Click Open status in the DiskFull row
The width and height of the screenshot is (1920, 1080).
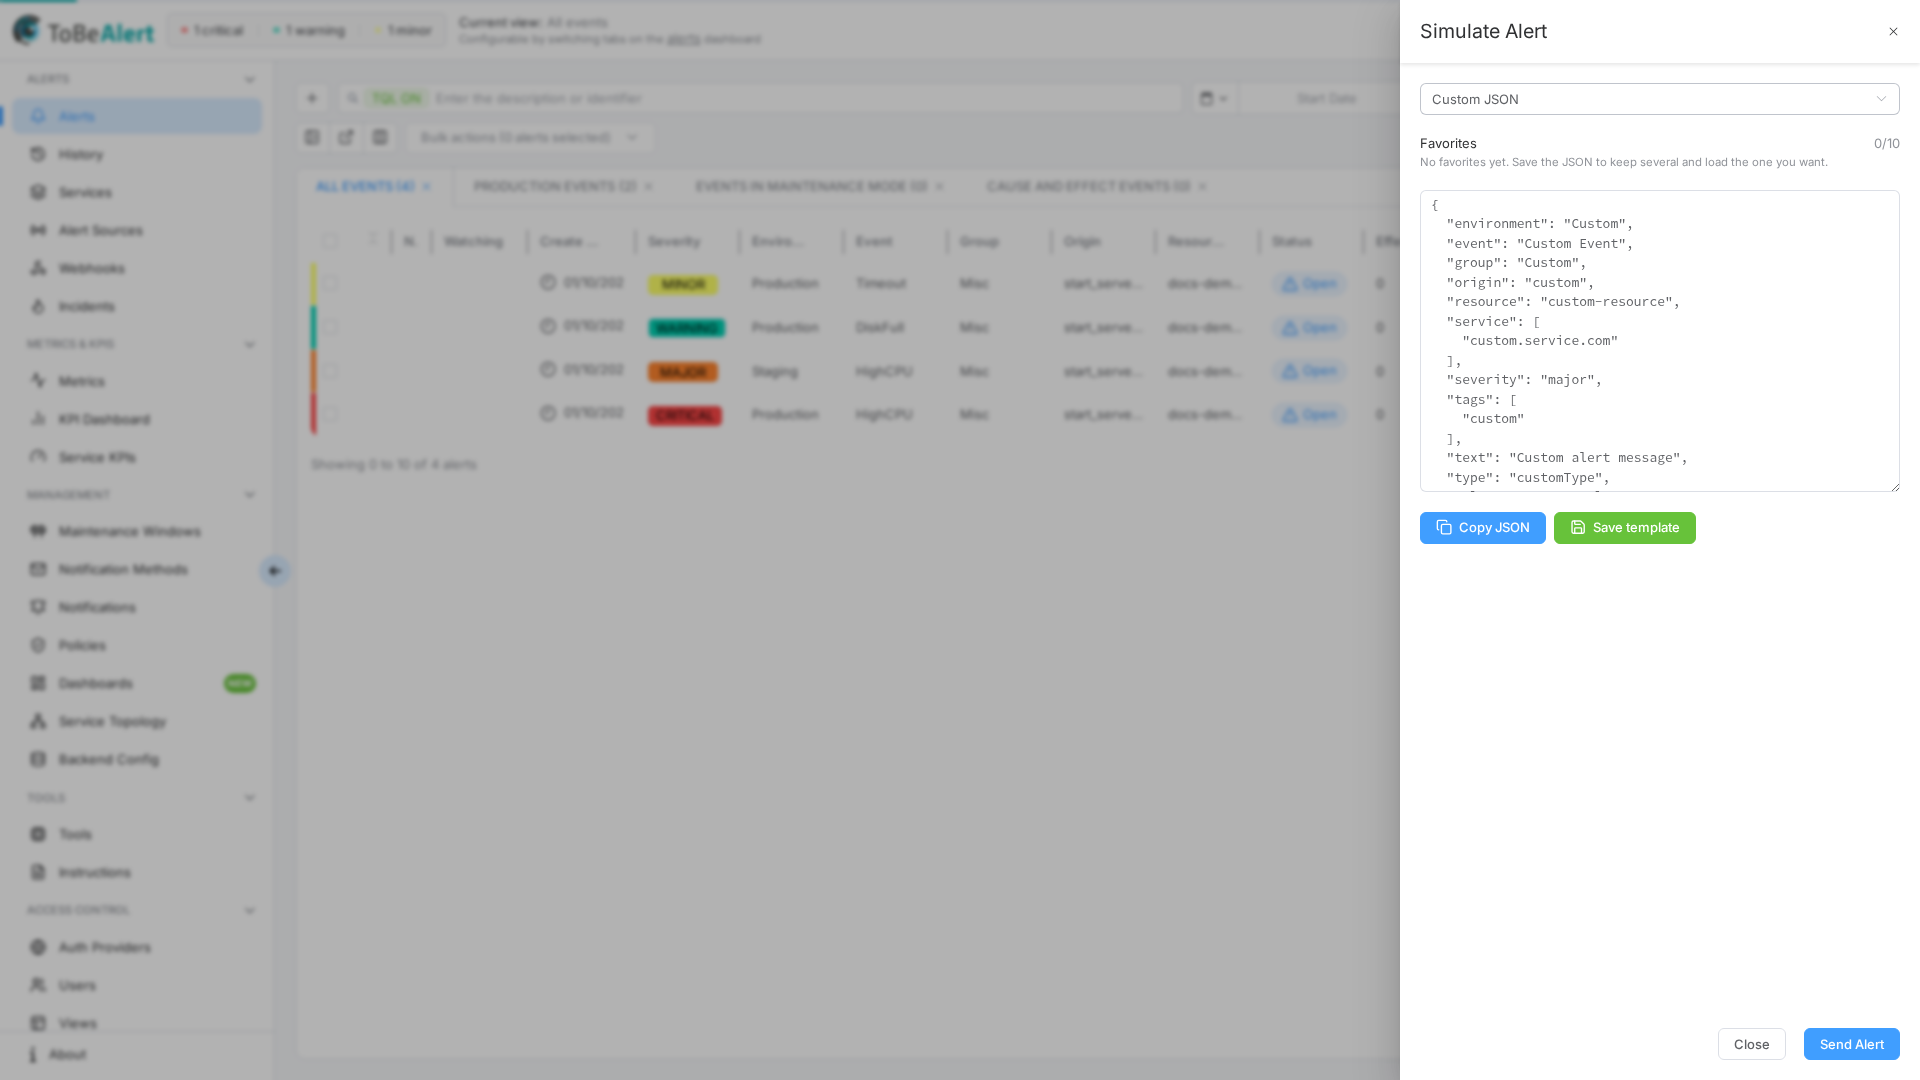(x=1309, y=328)
